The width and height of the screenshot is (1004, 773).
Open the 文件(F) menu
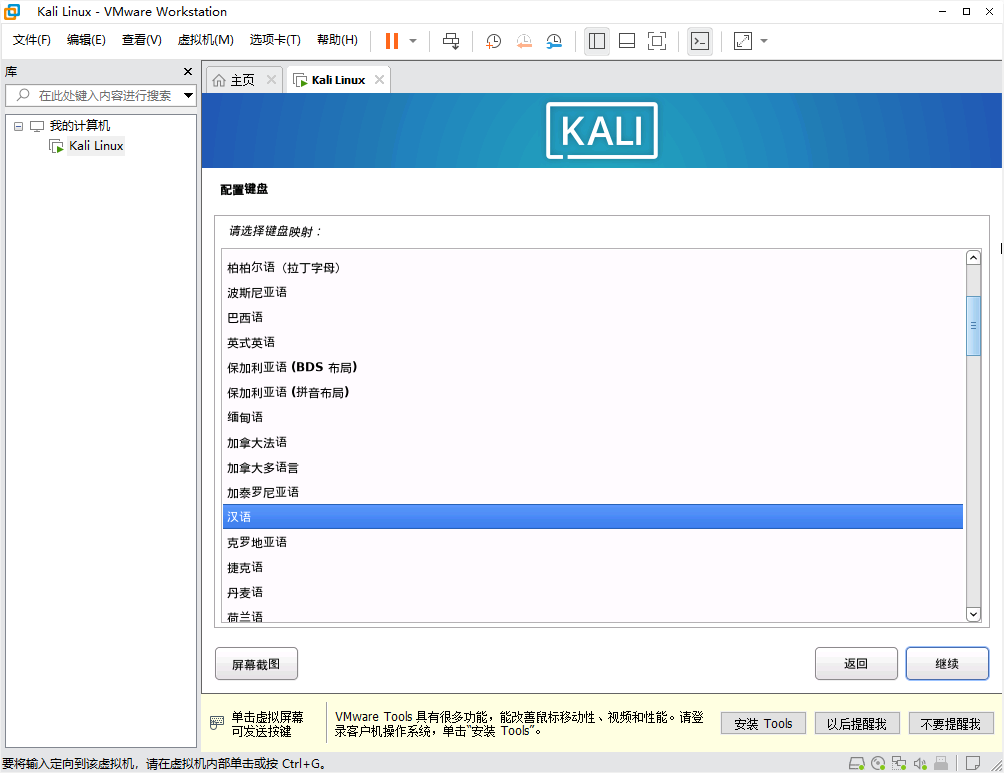point(31,40)
